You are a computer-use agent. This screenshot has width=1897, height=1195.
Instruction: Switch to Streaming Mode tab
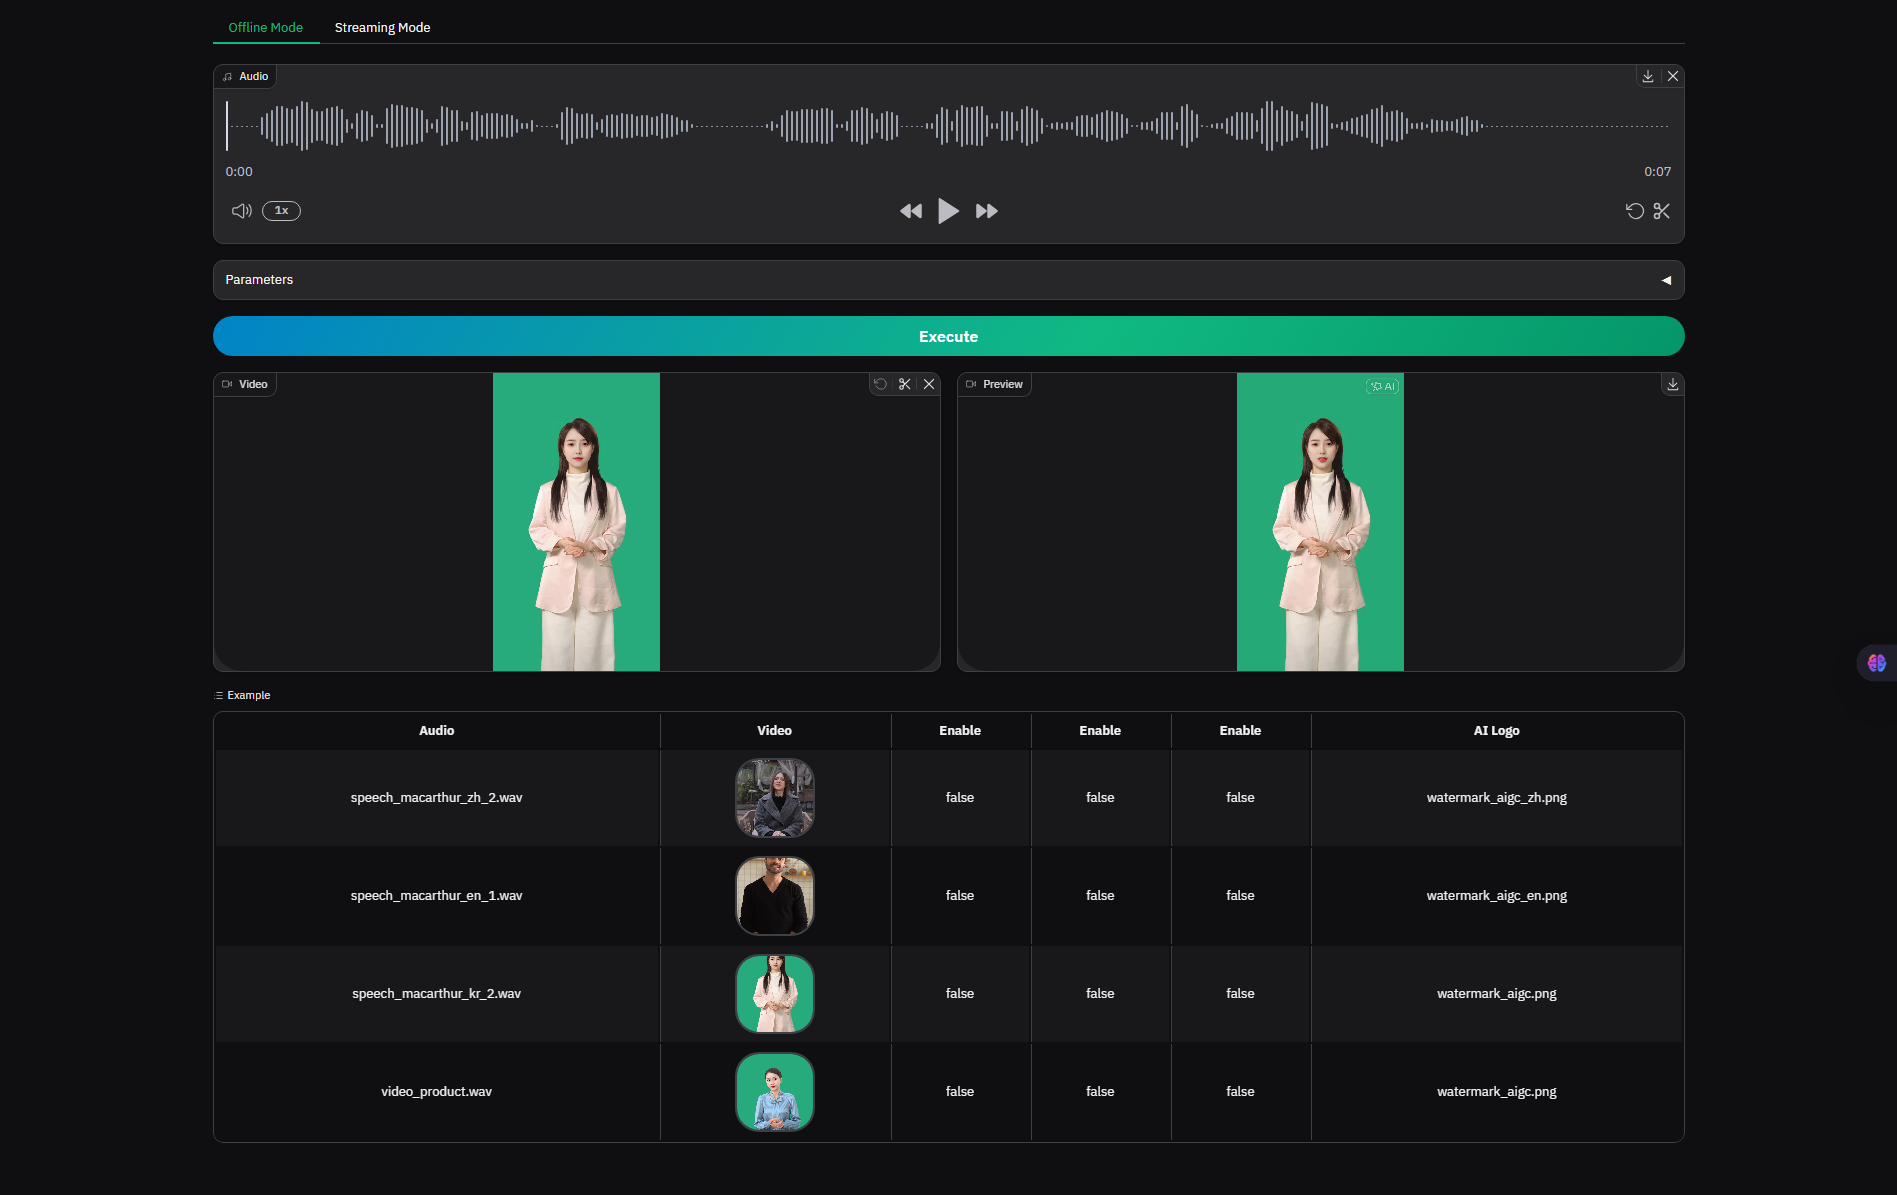(x=382, y=27)
